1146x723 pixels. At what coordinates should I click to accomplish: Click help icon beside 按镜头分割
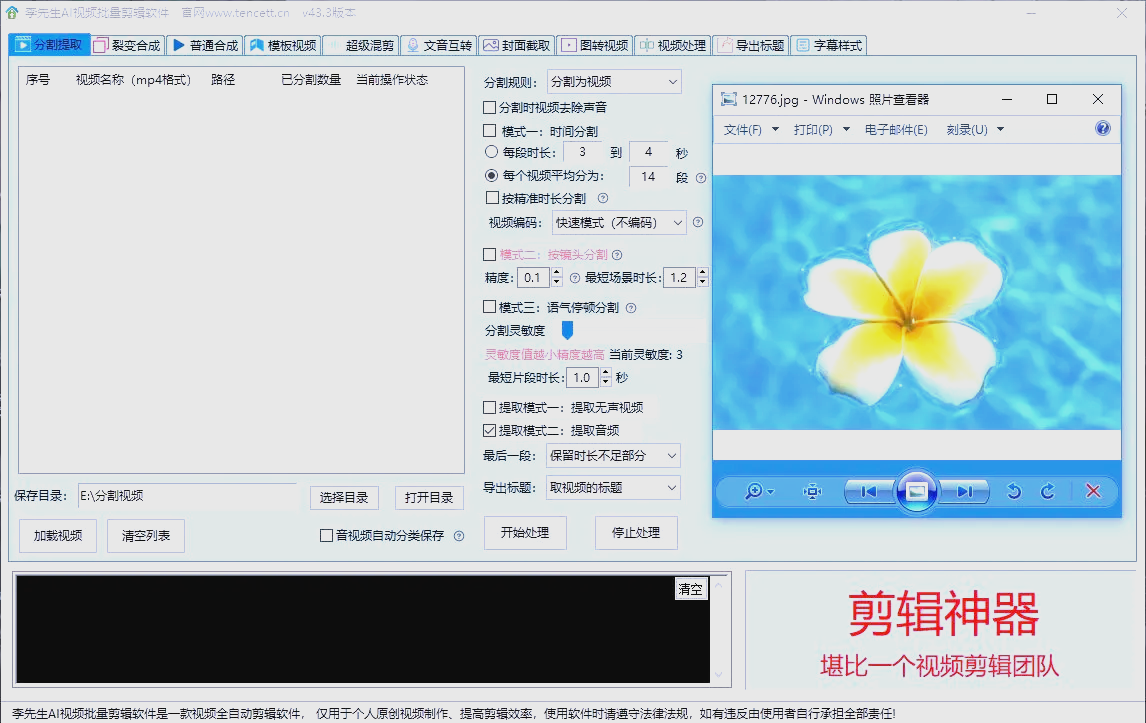click(617, 255)
